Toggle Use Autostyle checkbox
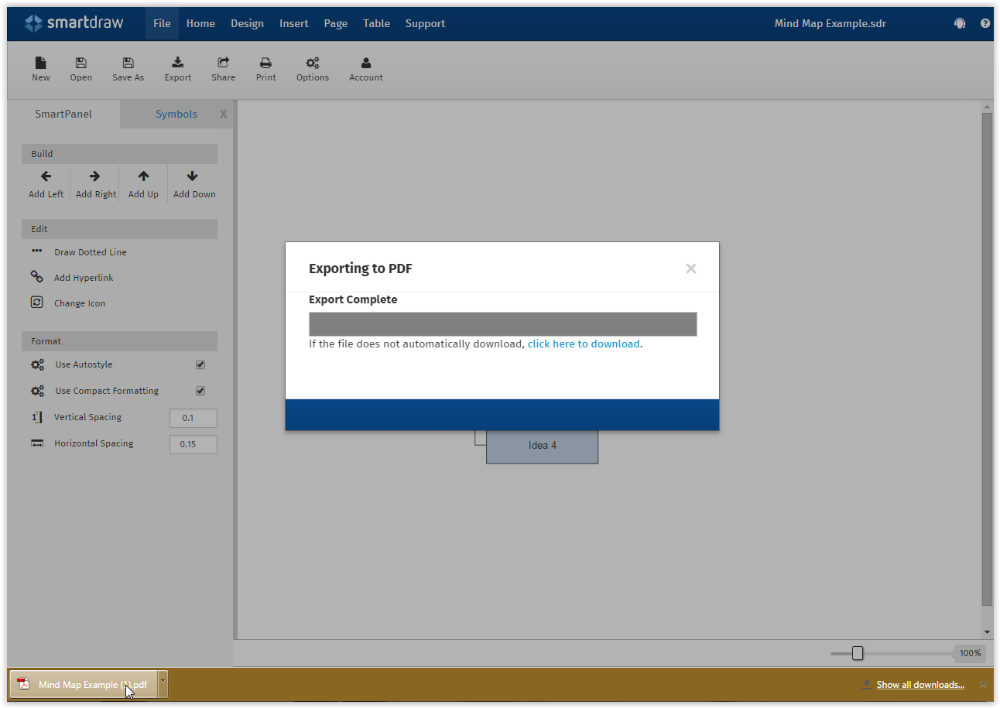Viewport: 1000px width, 708px height. (x=200, y=365)
